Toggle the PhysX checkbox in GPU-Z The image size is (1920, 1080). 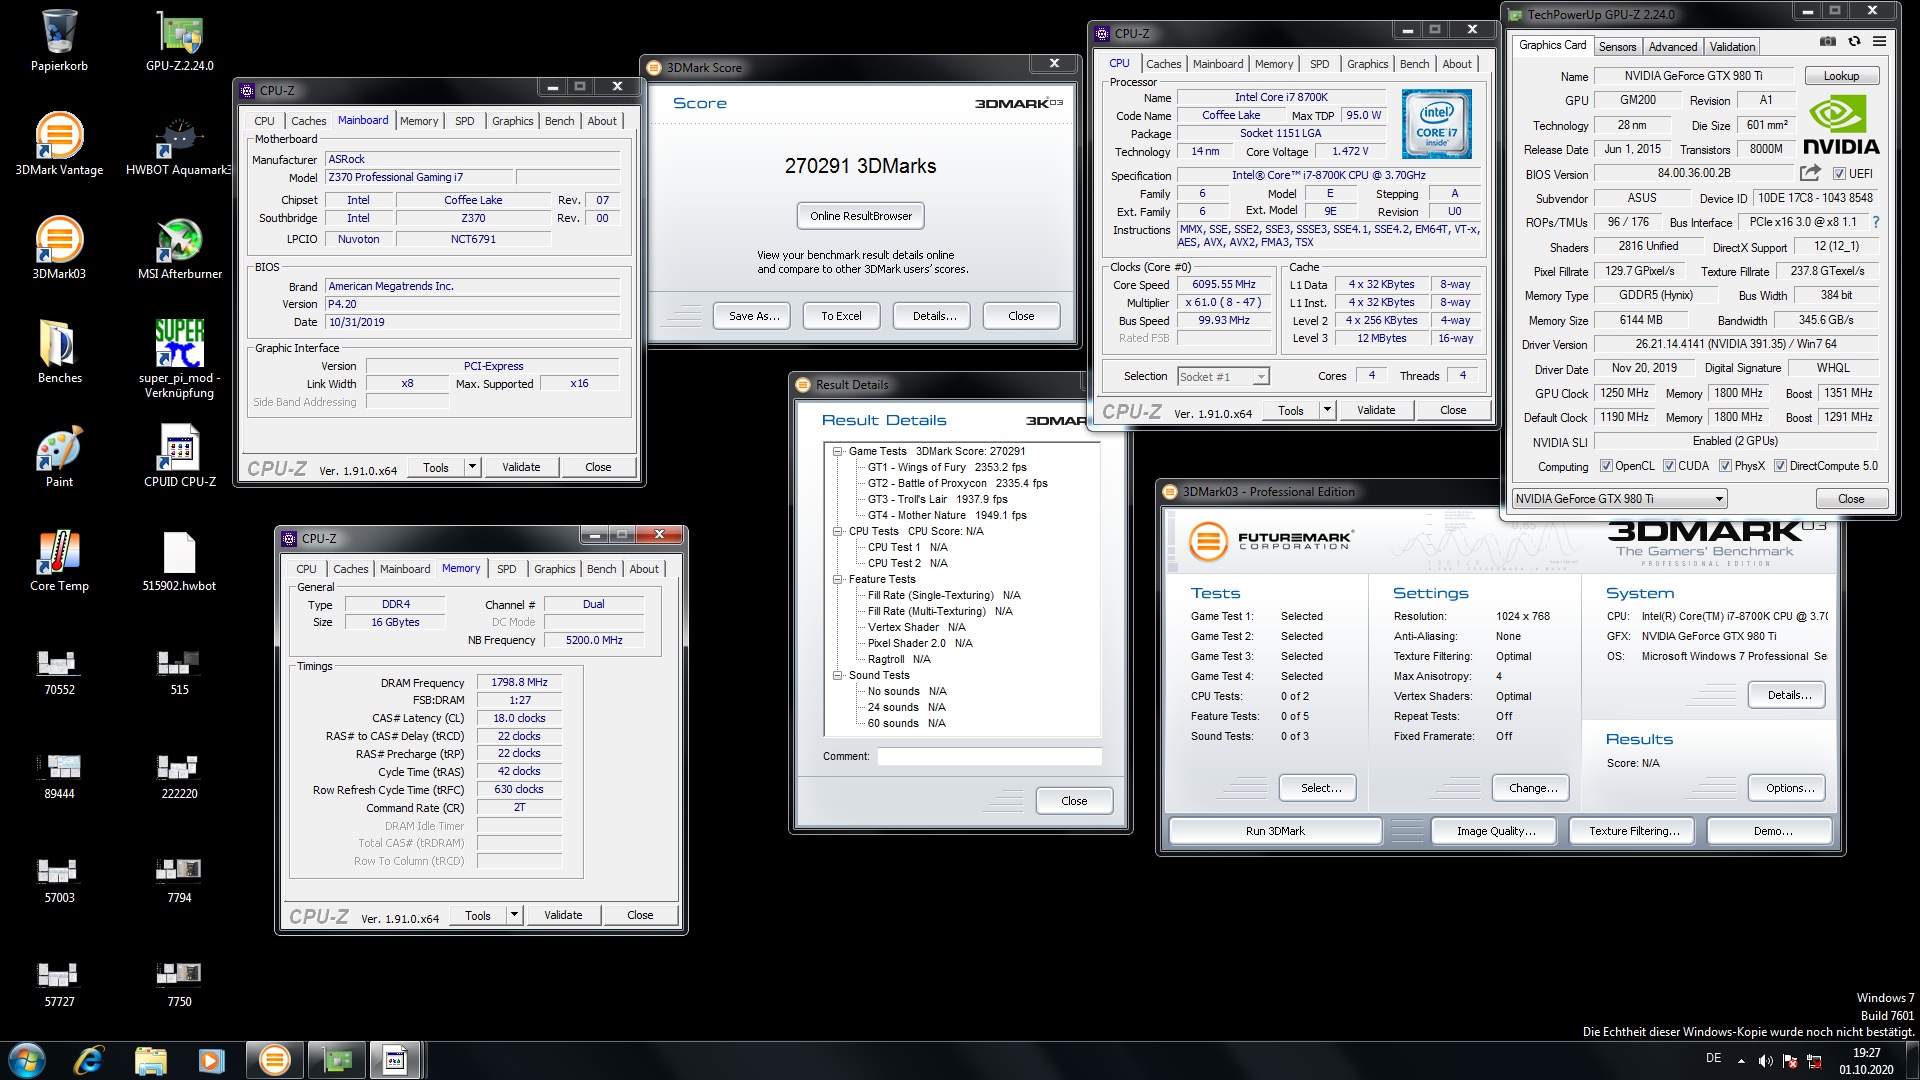click(1725, 466)
